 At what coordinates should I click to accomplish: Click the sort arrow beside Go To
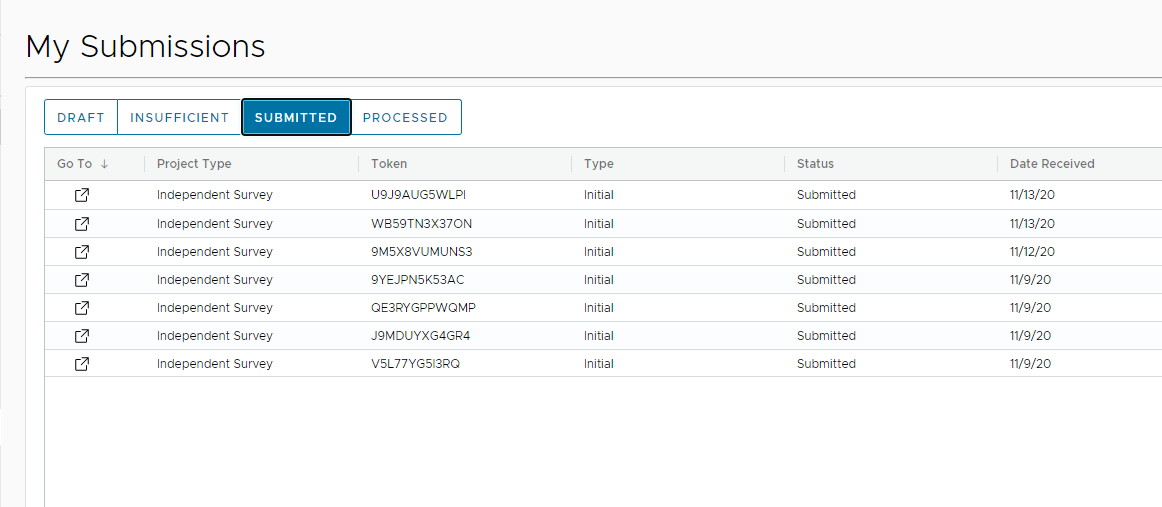tap(104, 164)
